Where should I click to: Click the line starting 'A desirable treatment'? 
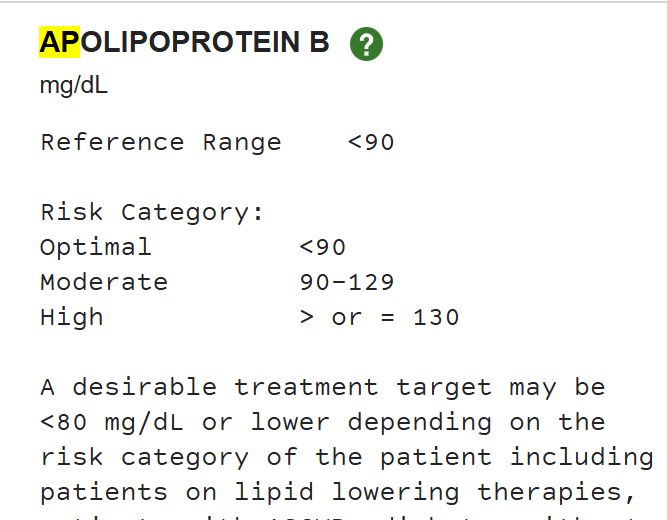[322, 387]
